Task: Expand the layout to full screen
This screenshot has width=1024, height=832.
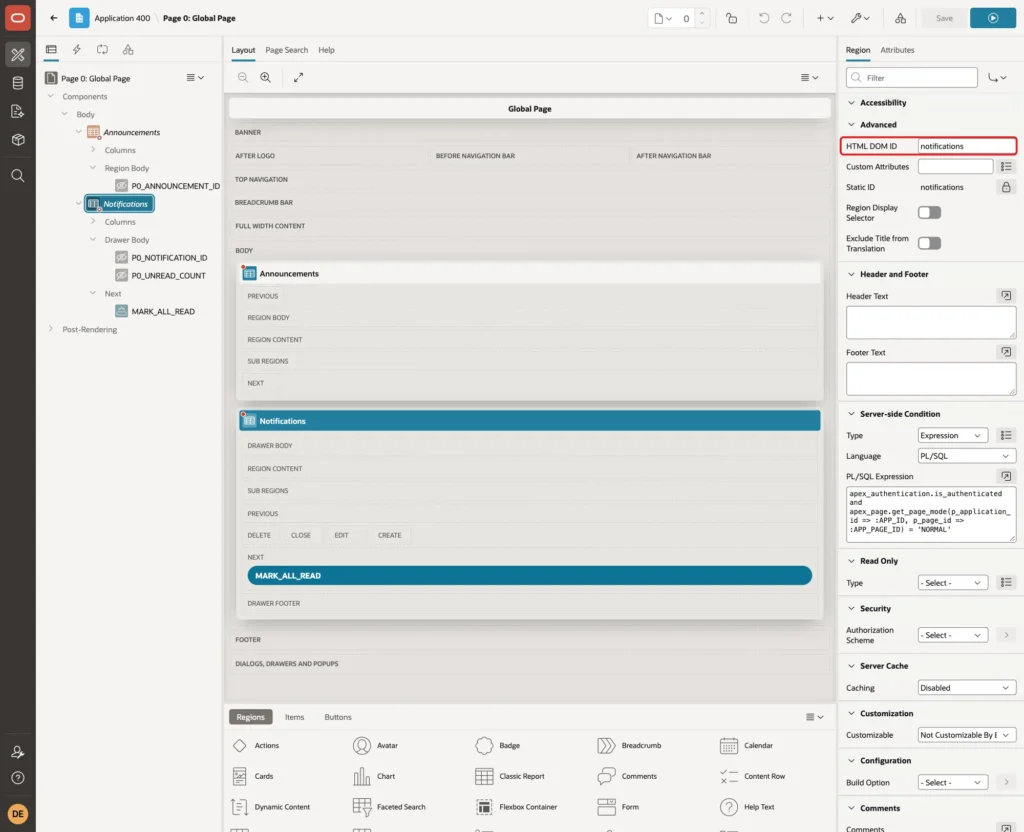Action: (x=298, y=78)
